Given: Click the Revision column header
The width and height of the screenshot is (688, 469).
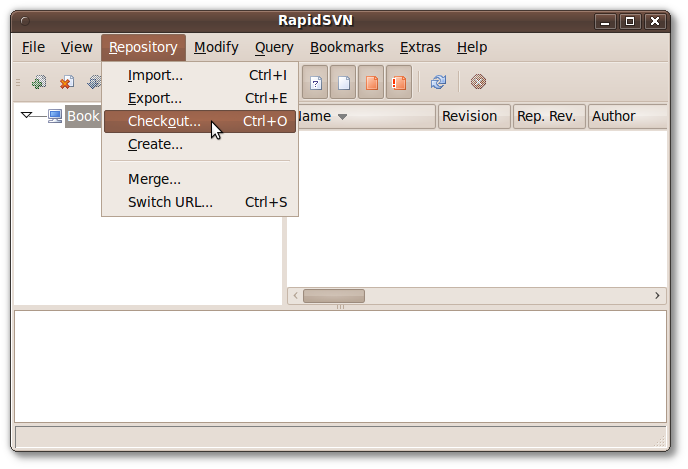Looking at the screenshot, I should tap(474, 116).
